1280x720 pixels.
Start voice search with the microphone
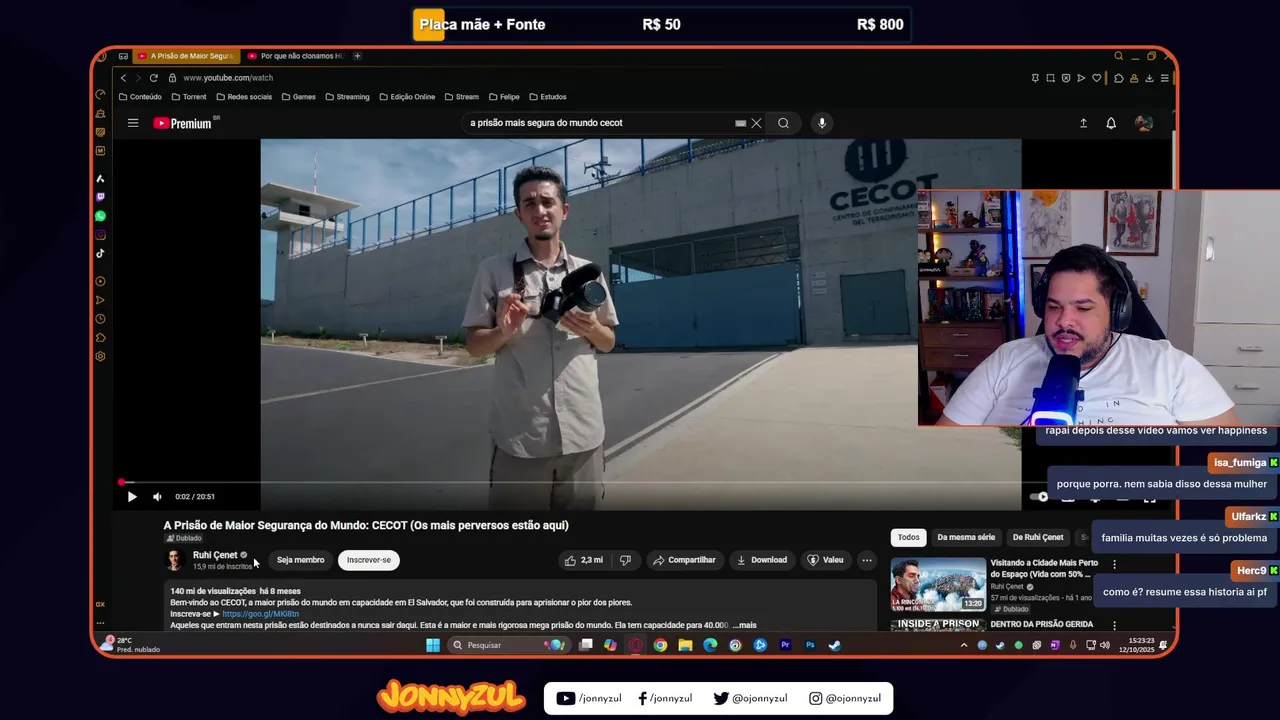[x=822, y=123]
